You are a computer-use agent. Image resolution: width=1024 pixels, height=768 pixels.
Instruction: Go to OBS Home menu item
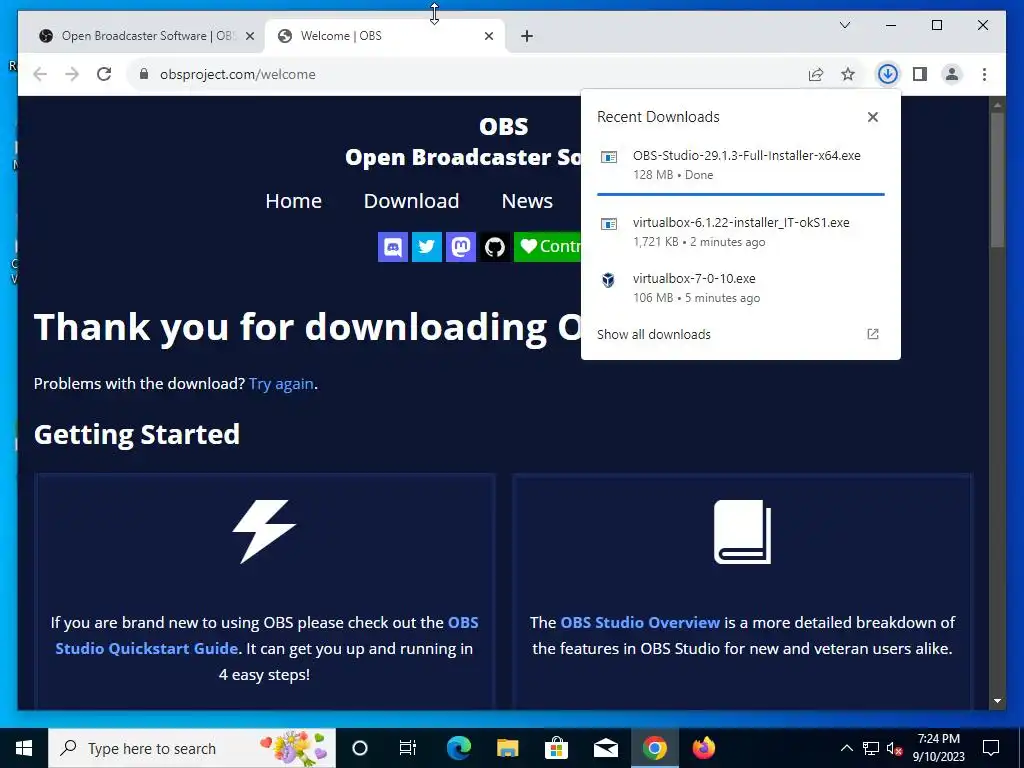293,201
